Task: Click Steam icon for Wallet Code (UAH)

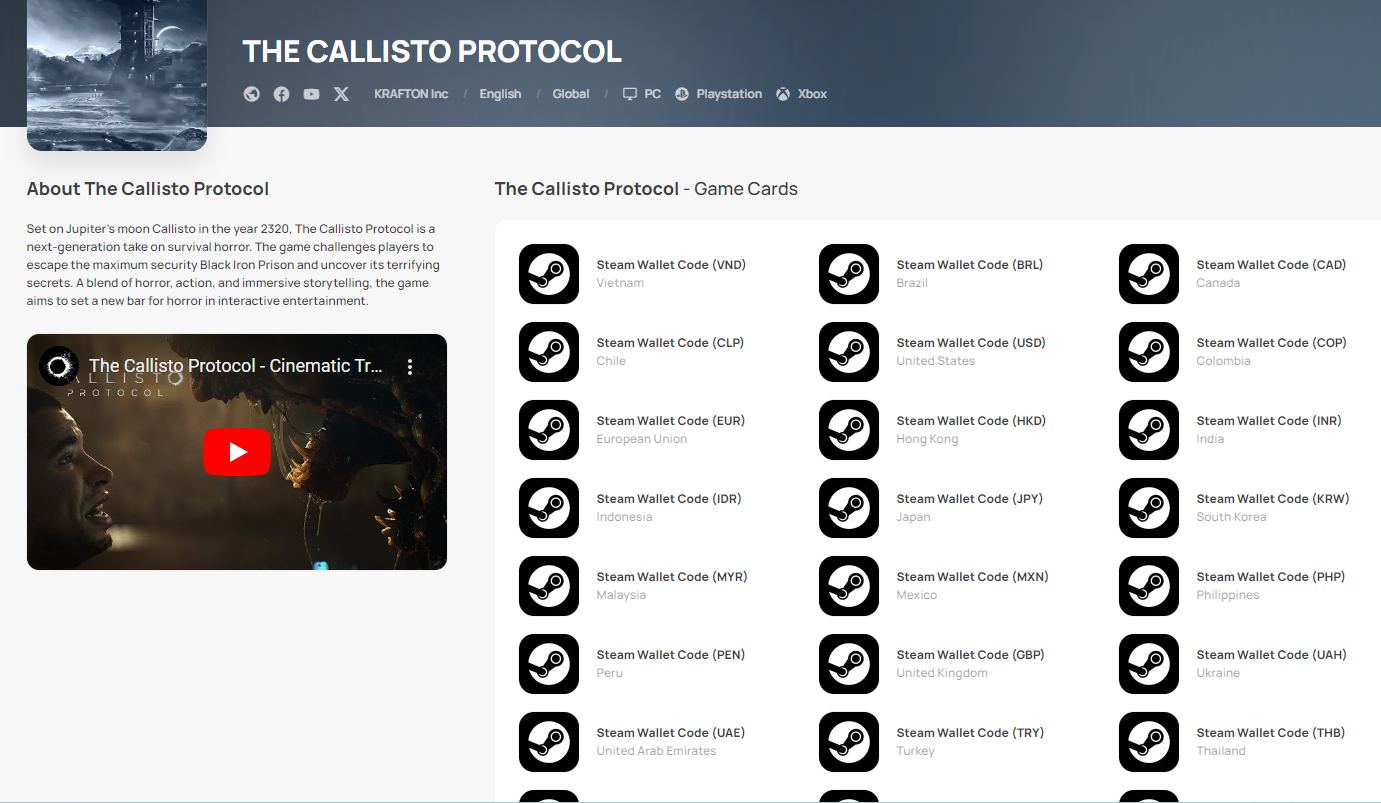Action: pyautogui.click(x=1149, y=664)
